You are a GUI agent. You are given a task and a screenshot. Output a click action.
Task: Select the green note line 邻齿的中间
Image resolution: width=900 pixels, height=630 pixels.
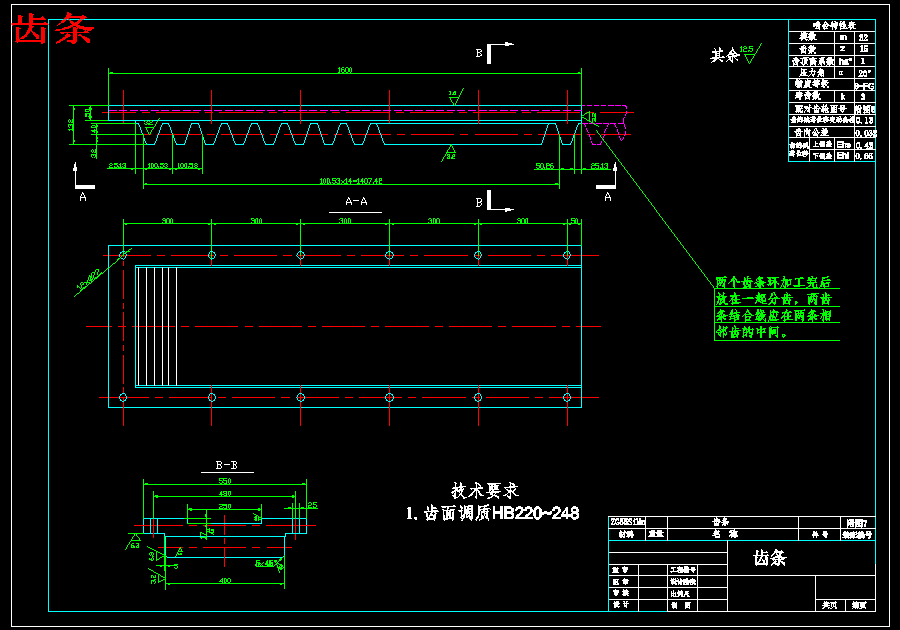pyautogui.click(x=751, y=332)
